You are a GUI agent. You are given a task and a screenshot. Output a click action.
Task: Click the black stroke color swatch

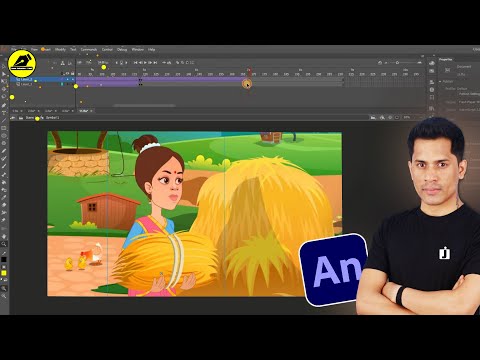(x=4, y=260)
